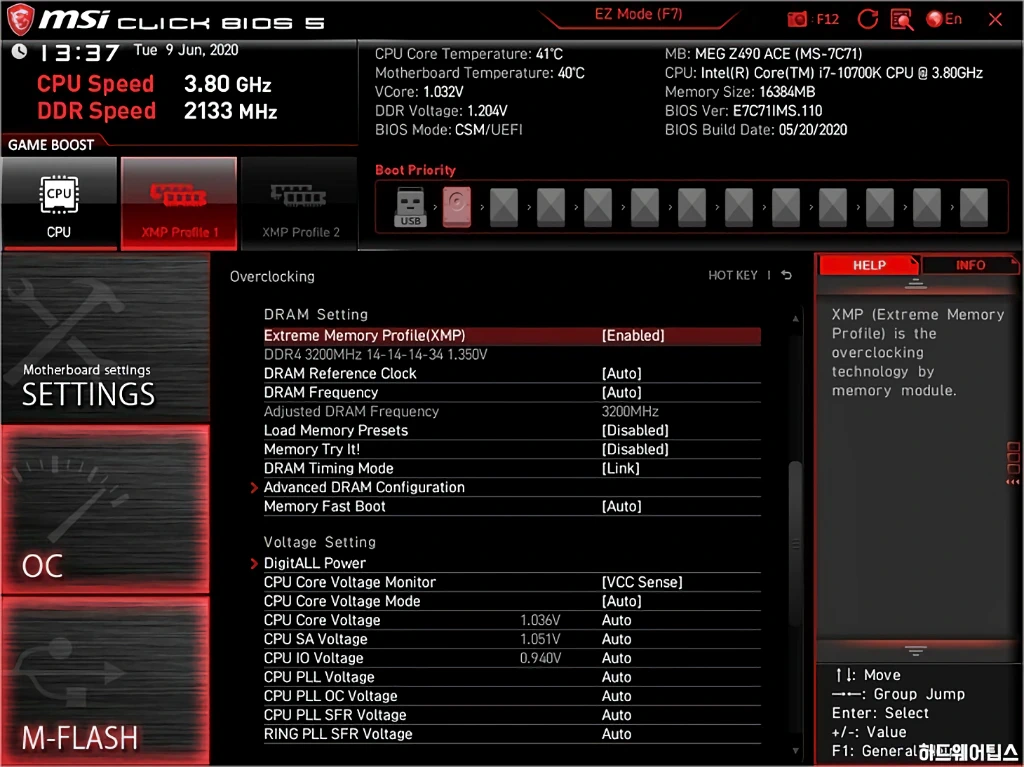Screen dimensions: 1024x767
Task: Click the circular arrow reset icon
Action: pyautogui.click(x=868, y=19)
